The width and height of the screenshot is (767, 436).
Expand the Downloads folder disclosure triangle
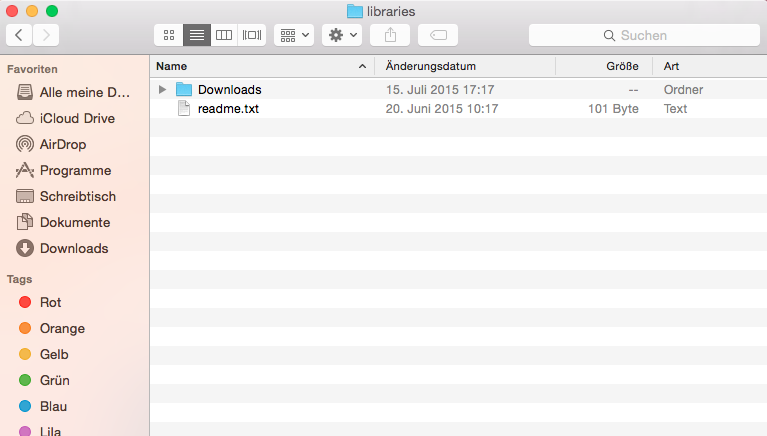point(162,90)
